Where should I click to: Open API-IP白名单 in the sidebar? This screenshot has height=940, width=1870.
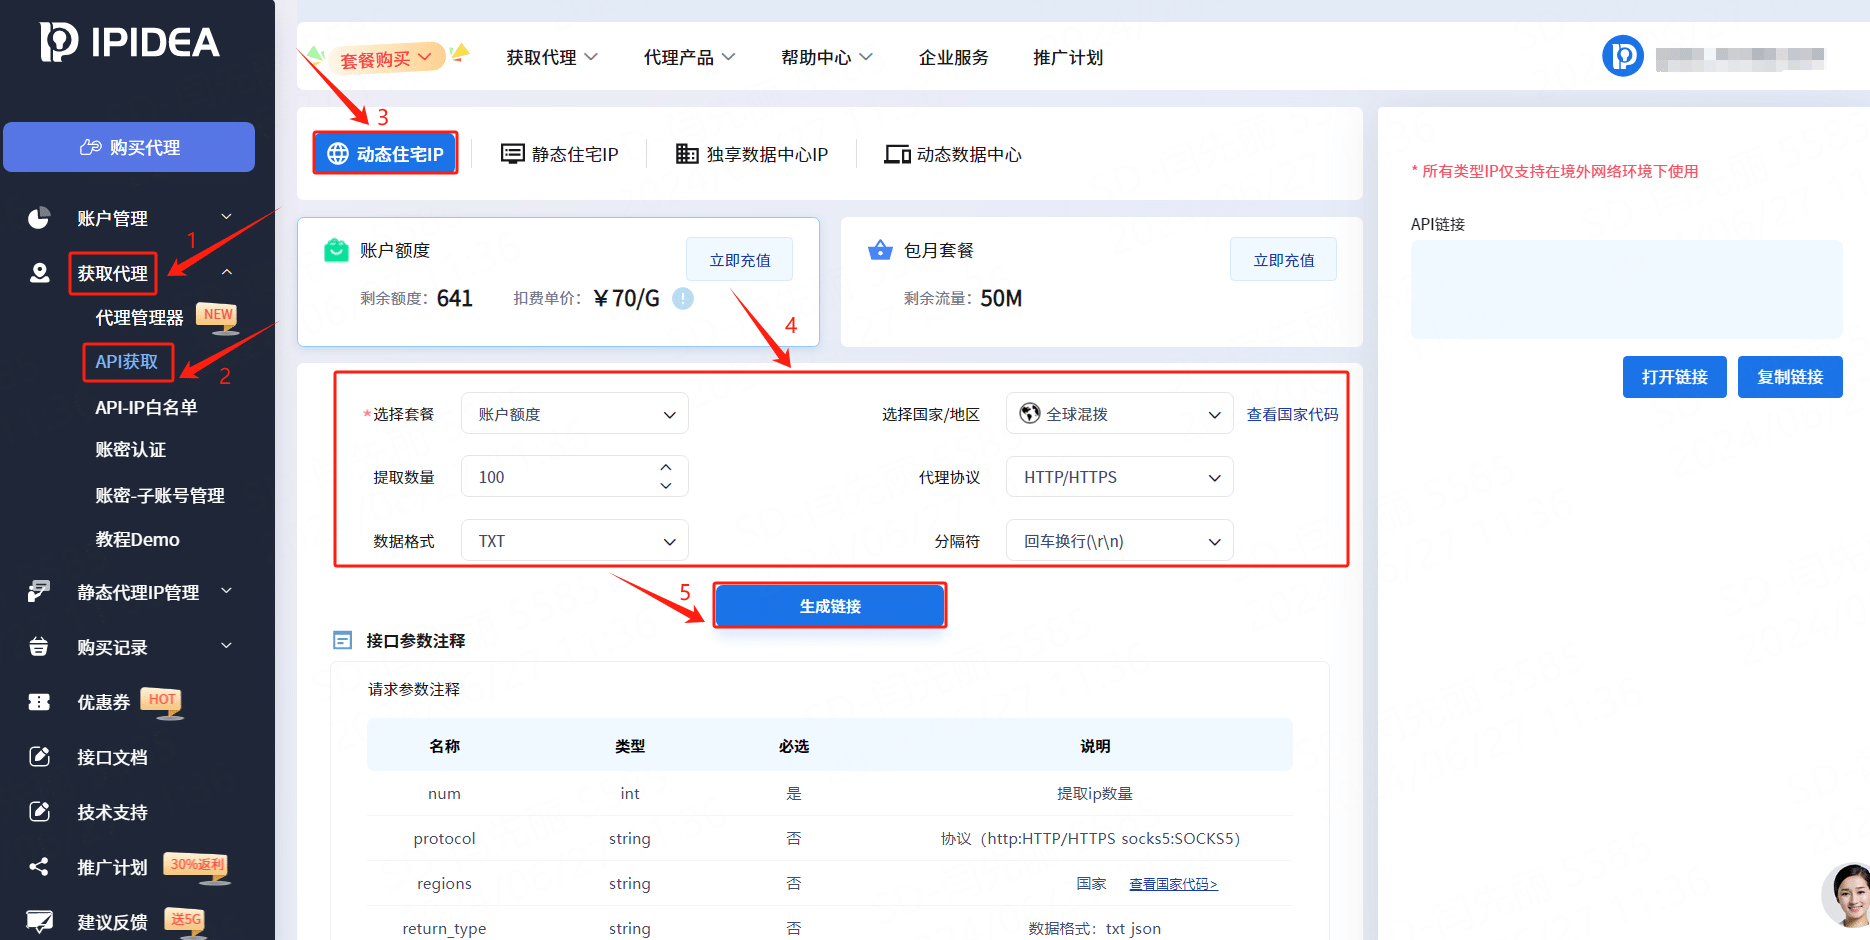click(x=146, y=407)
